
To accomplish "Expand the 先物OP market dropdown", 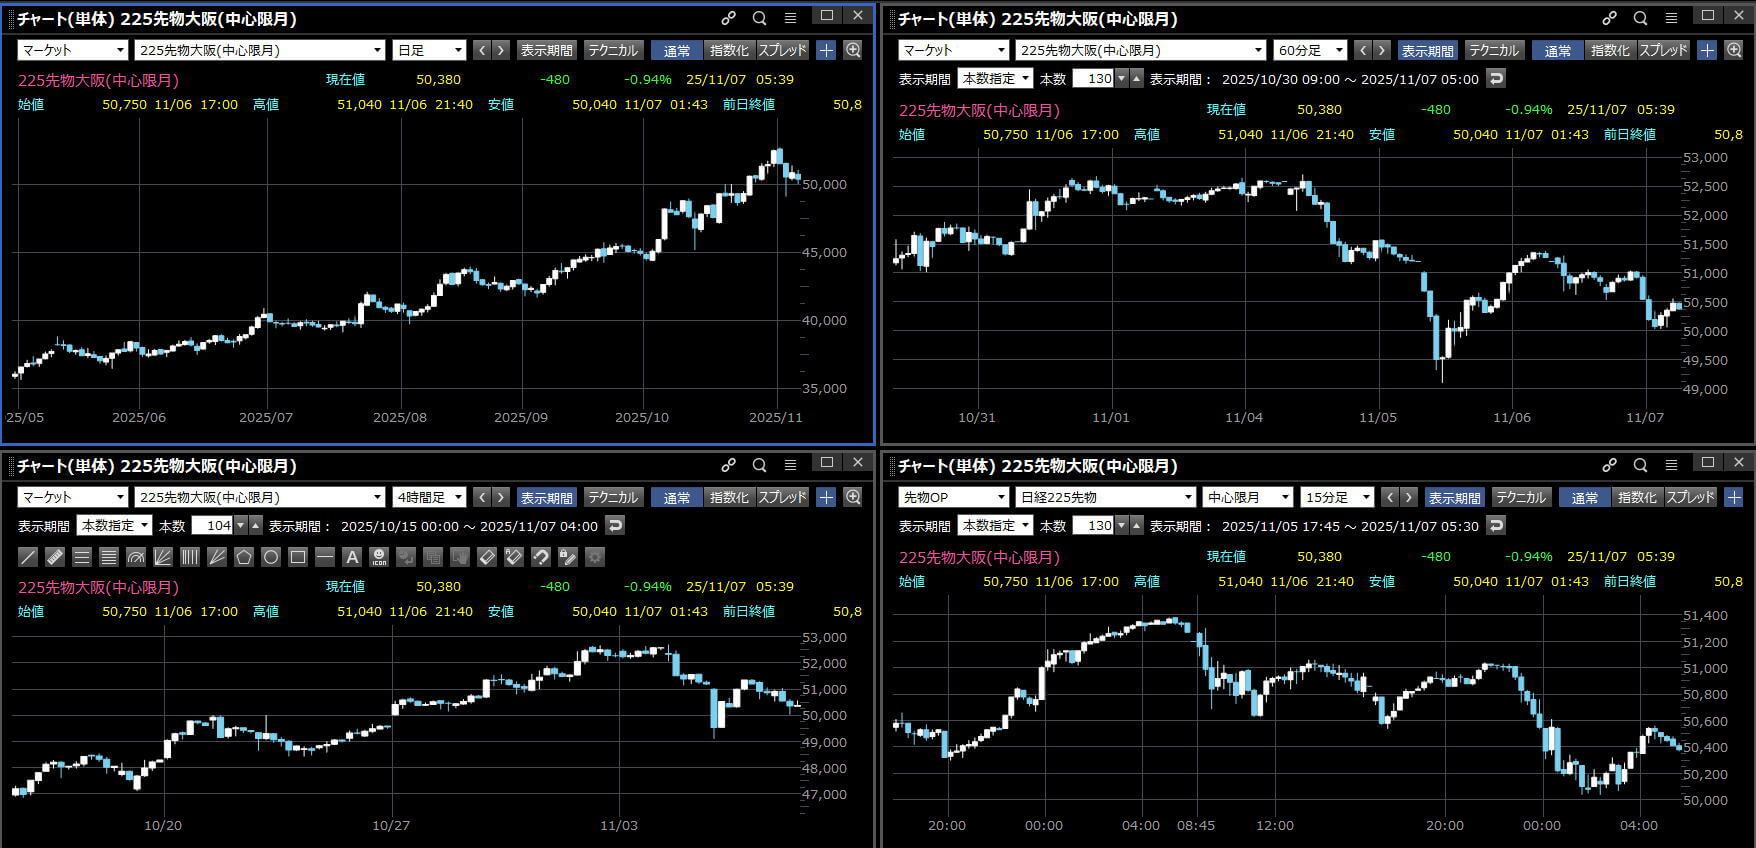I will pos(953,497).
